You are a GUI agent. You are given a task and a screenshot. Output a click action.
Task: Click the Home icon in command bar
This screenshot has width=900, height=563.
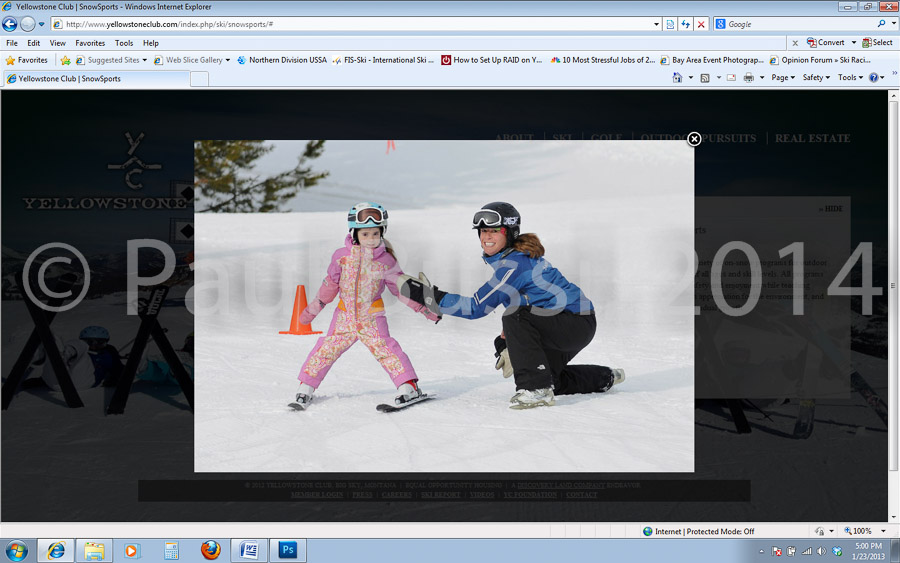click(677, 77)
